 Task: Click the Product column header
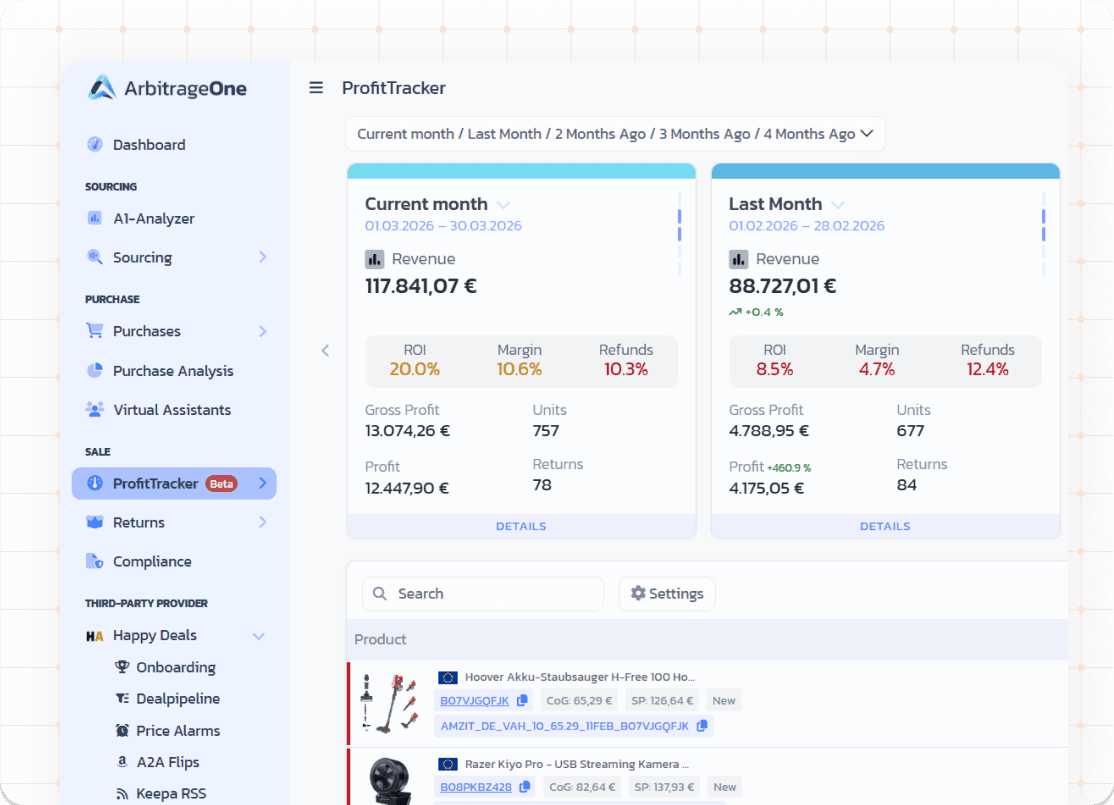[x=380, y=639]
